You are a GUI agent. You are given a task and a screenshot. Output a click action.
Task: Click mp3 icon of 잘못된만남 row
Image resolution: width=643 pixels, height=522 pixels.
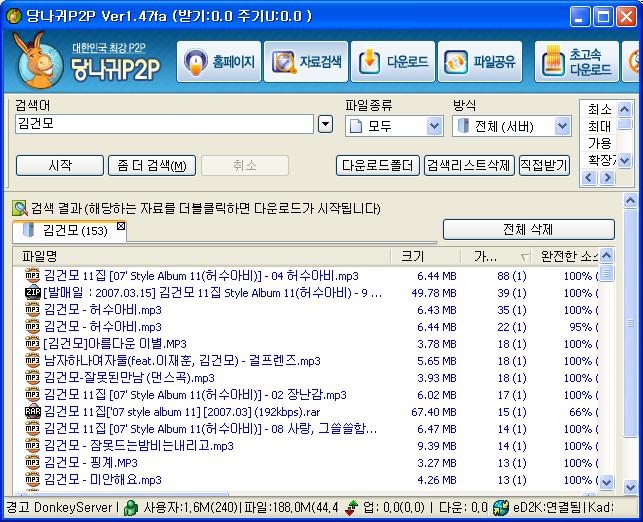coord(32,377)
